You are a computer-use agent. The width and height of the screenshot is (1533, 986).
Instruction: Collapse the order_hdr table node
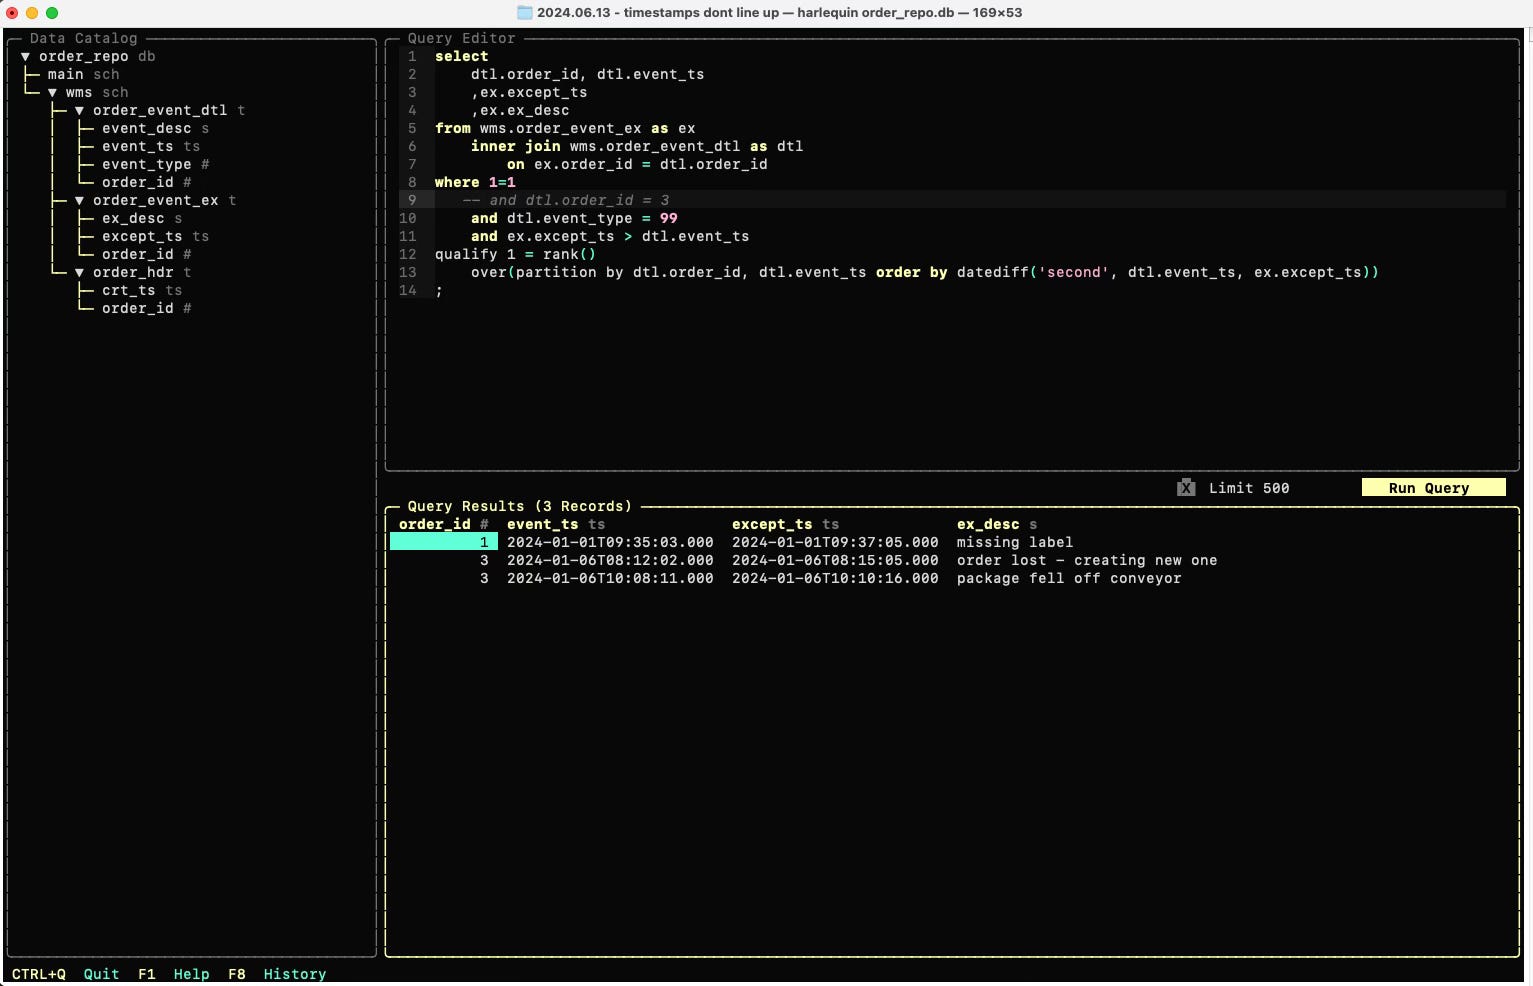(x=80, y=273)
